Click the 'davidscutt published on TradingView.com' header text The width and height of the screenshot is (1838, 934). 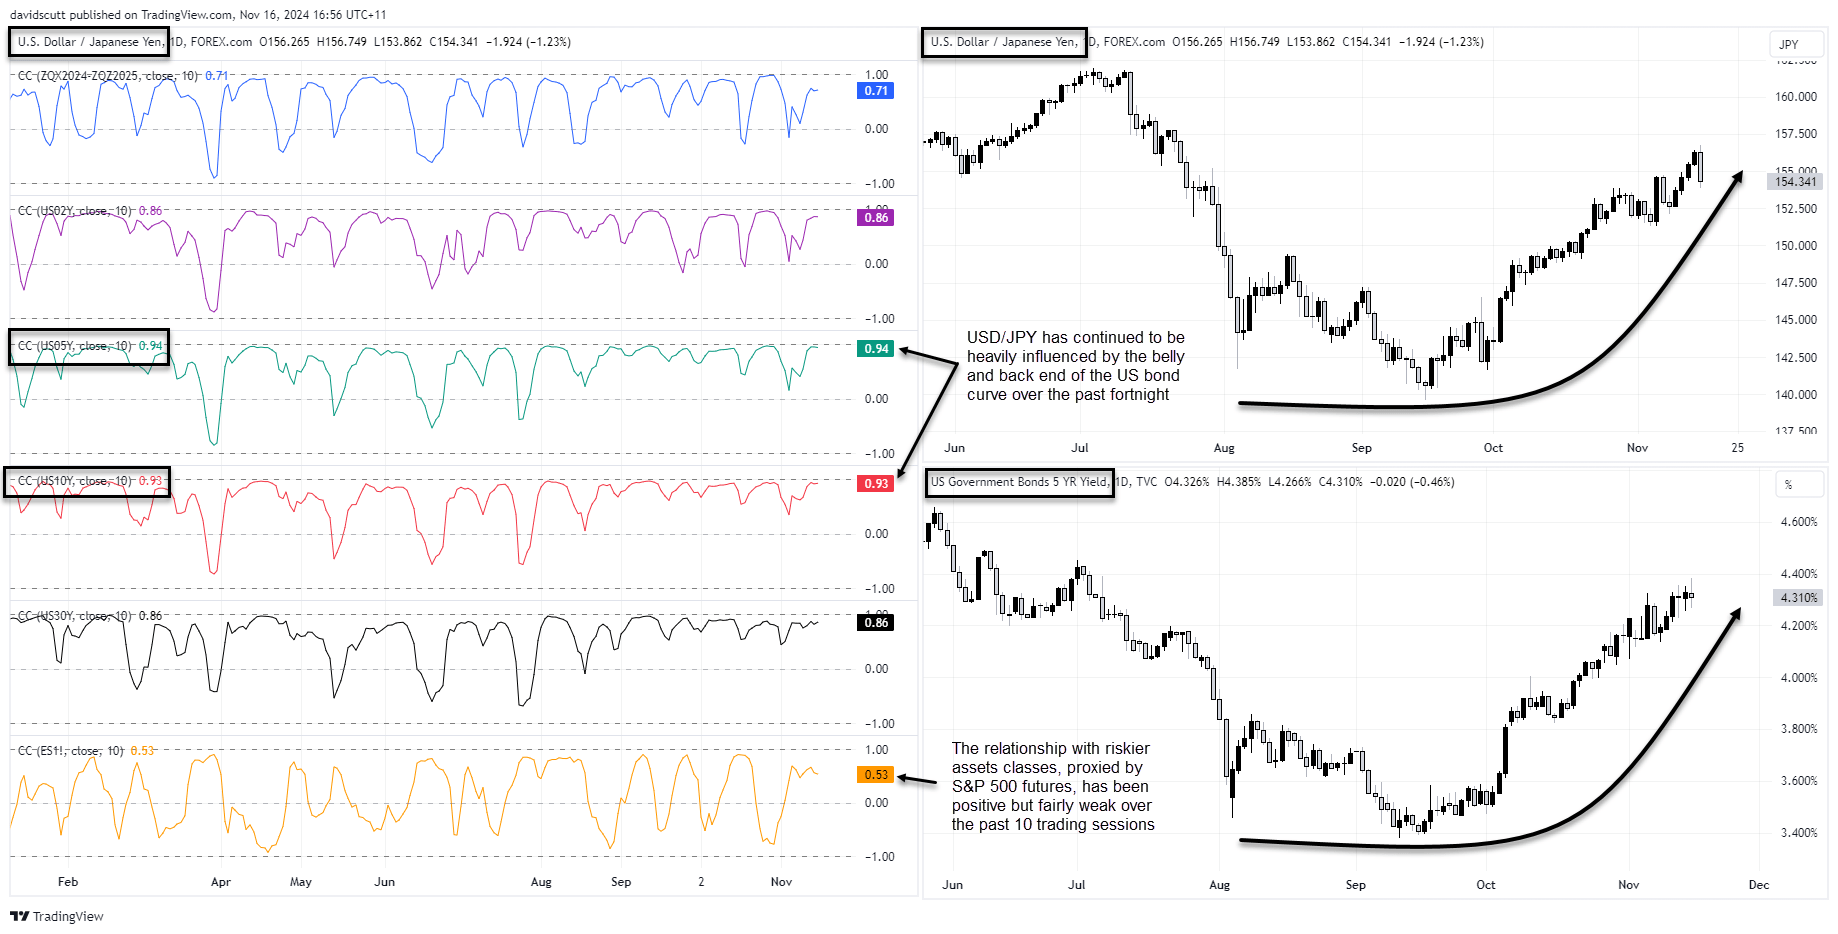point(198,15)
